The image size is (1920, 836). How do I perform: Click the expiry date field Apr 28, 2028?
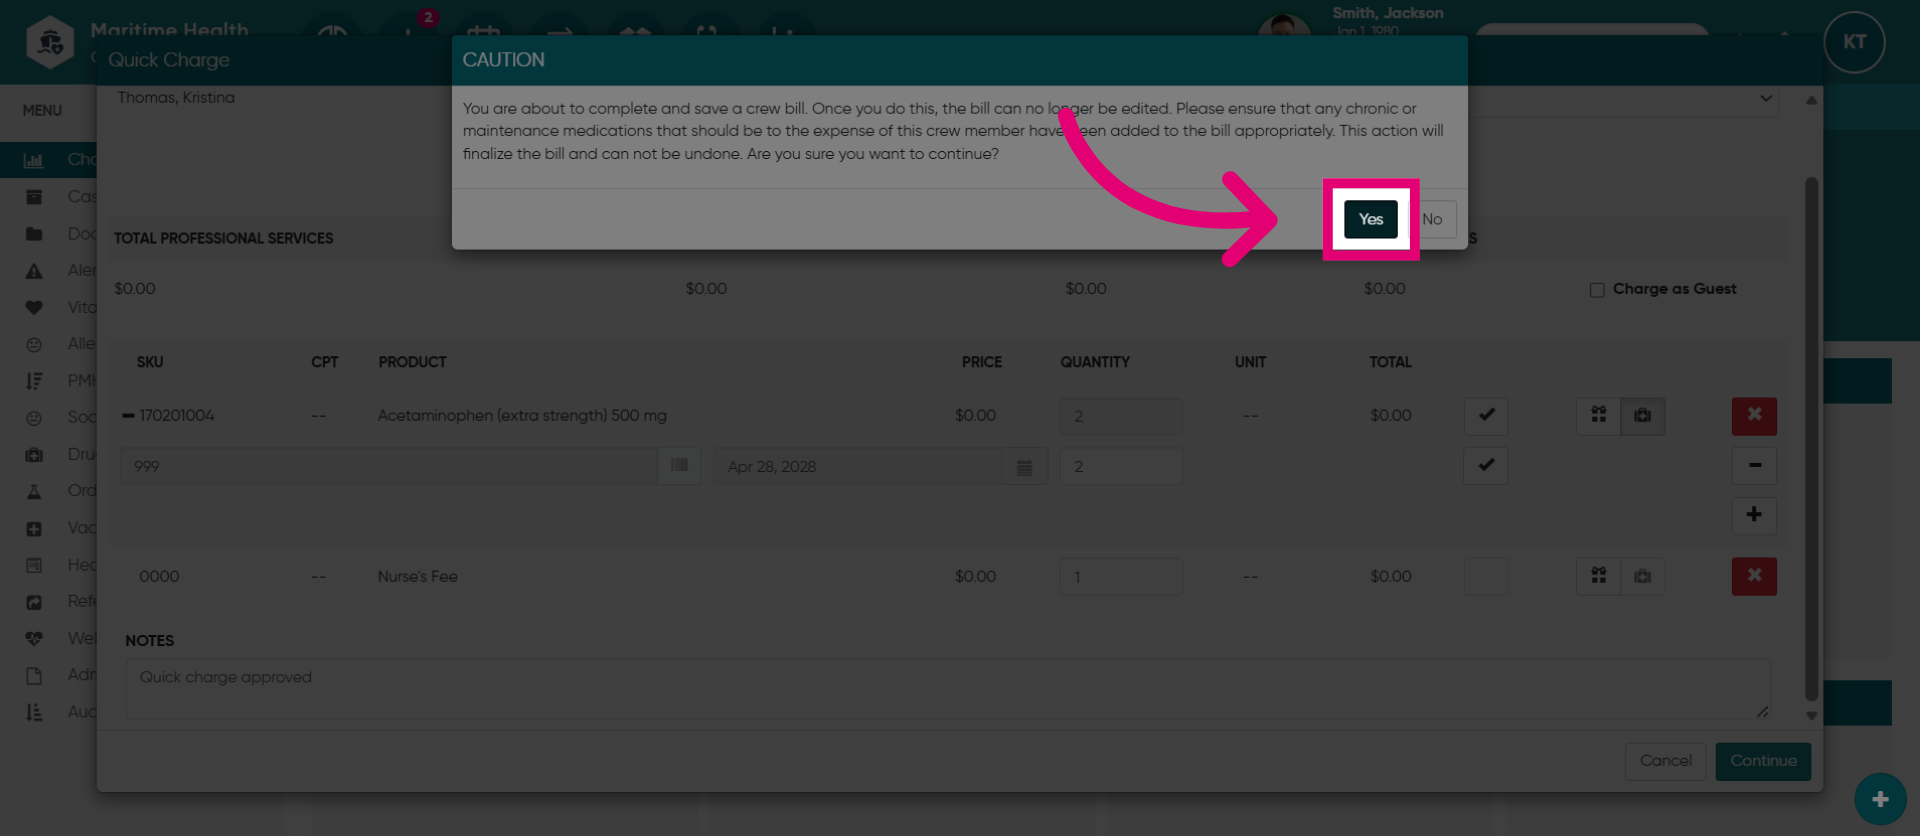point(858,467)
